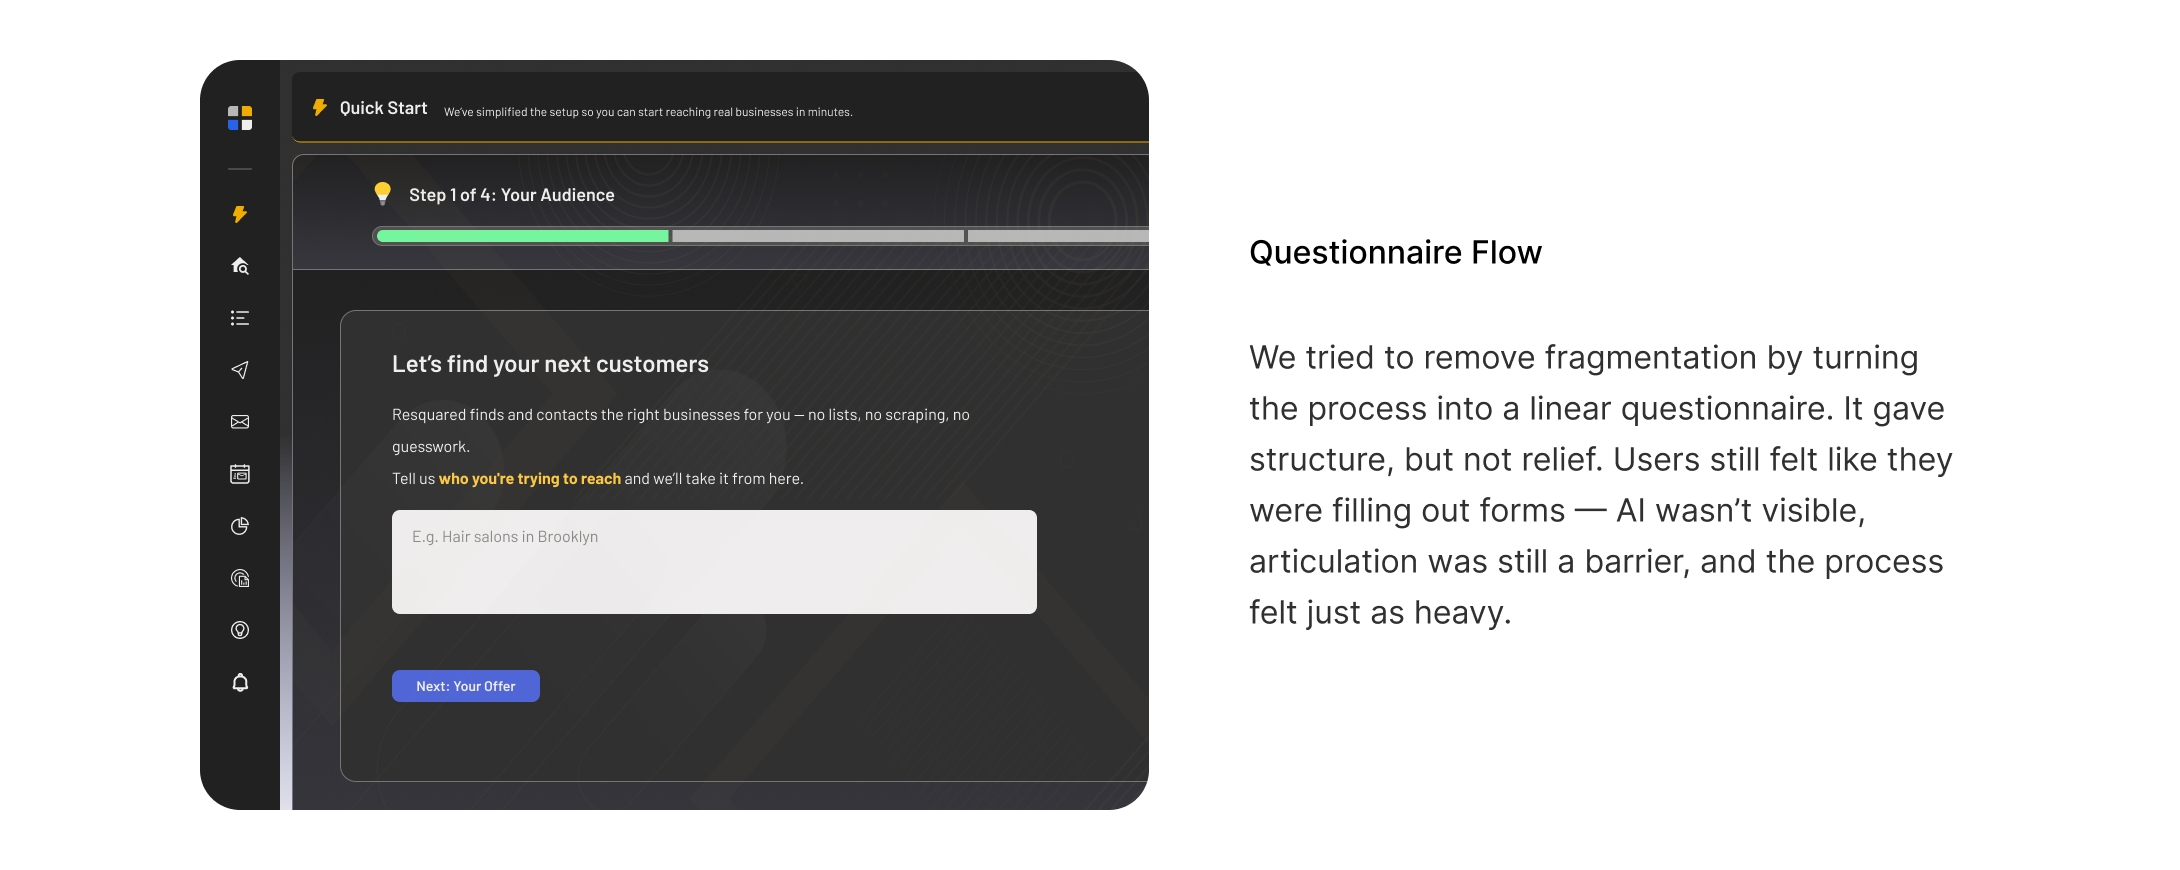
Task: Click the radar report sidebar icon
Action: click(x=240, y=578)
